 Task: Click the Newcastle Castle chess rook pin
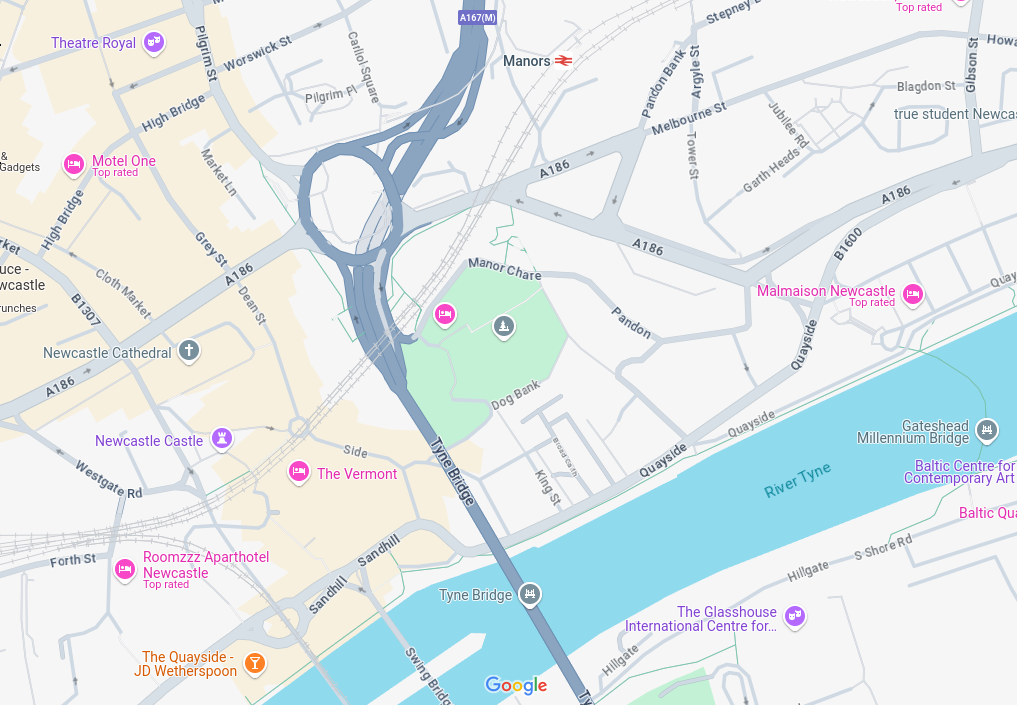pos(222,438)
